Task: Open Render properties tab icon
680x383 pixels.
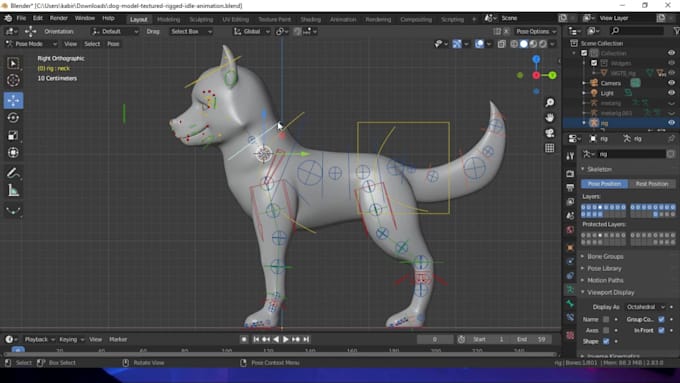Action: click(570, 173)
